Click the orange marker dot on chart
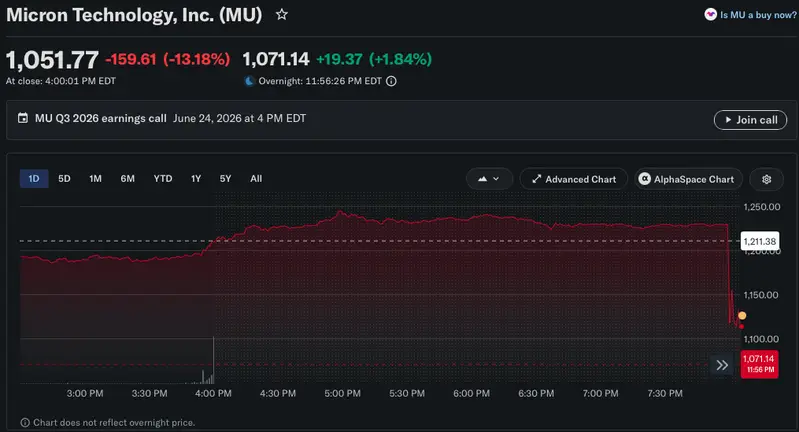The width and height of the screenshot is (799, 432). 742,315
